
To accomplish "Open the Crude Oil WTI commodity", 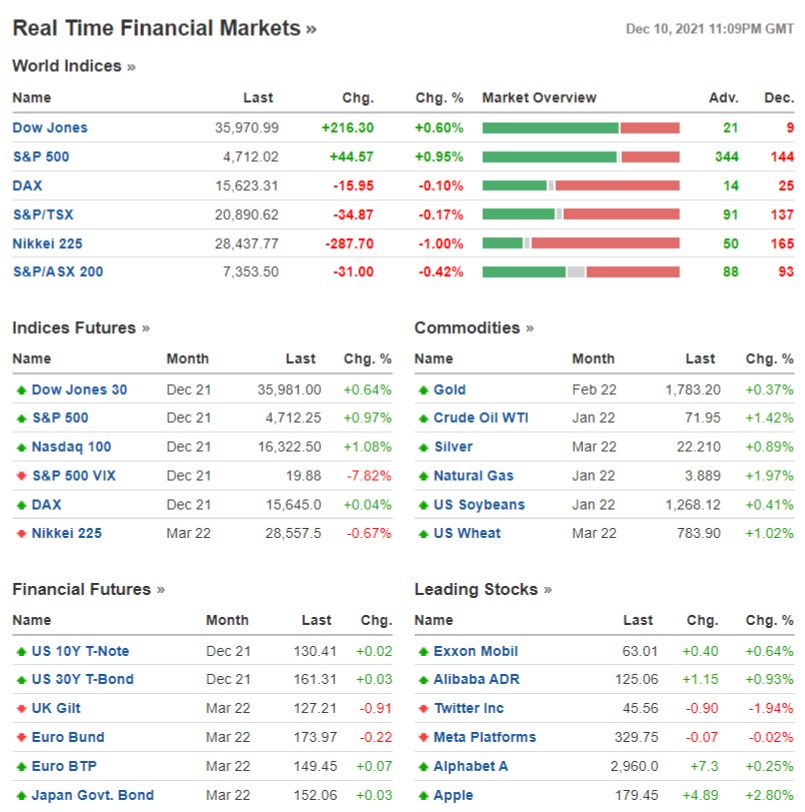I will tap(481, 418).
